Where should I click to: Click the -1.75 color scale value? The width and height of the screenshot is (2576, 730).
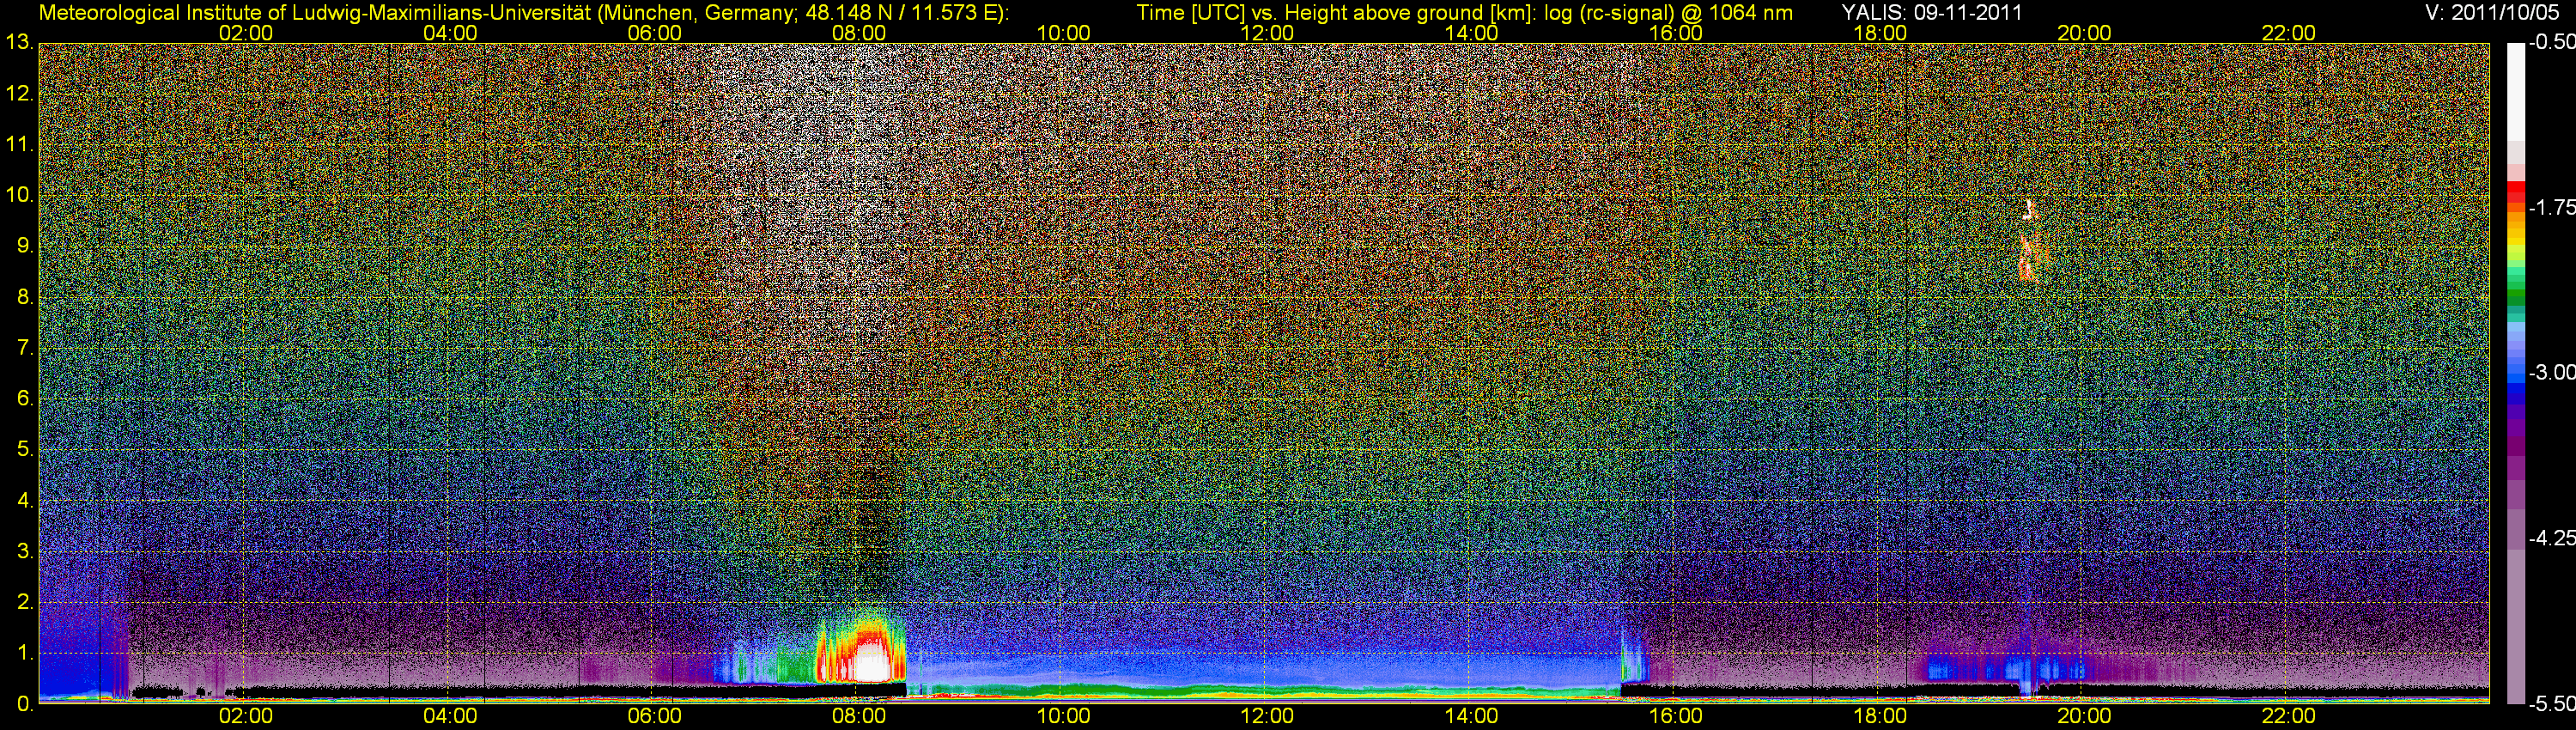tap(2551, 208)
